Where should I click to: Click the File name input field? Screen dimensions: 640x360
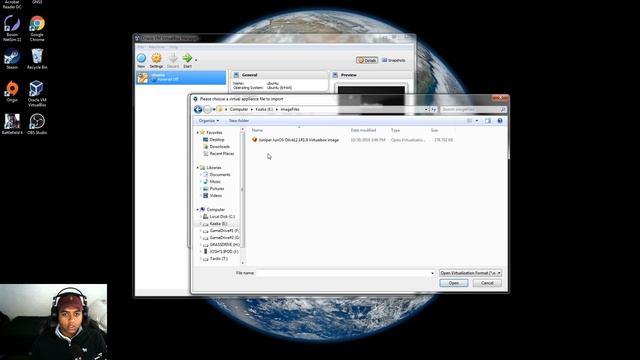(343, 273)
